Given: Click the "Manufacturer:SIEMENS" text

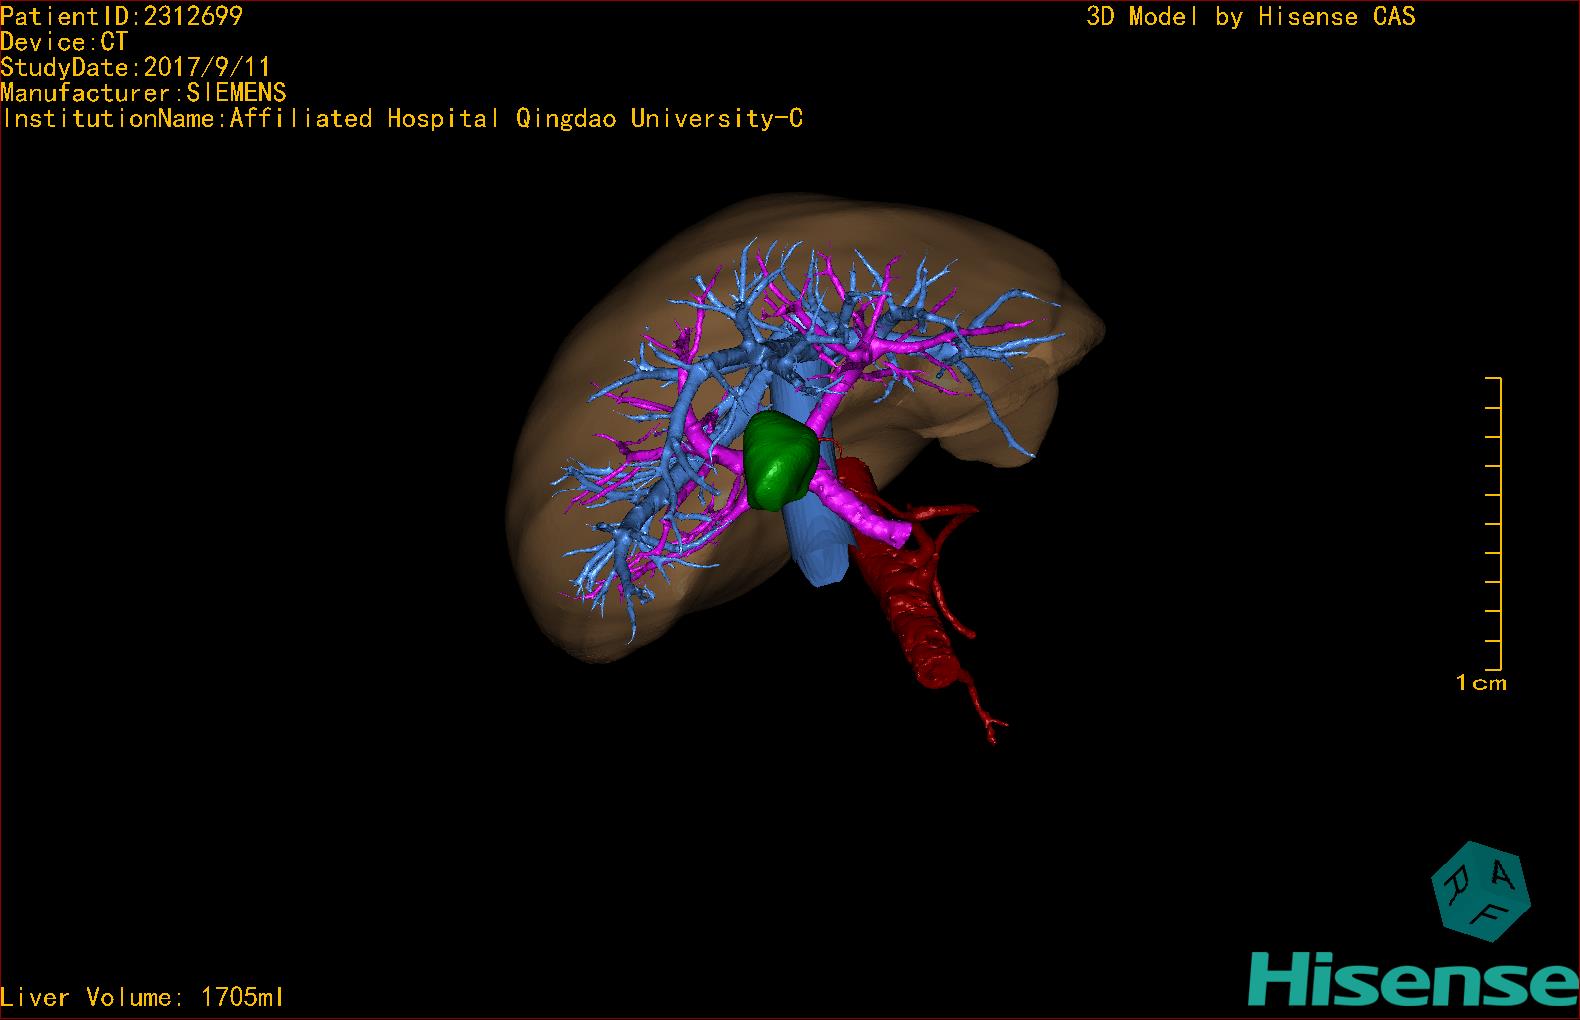Looking at the screenshot, I should 143,93.
